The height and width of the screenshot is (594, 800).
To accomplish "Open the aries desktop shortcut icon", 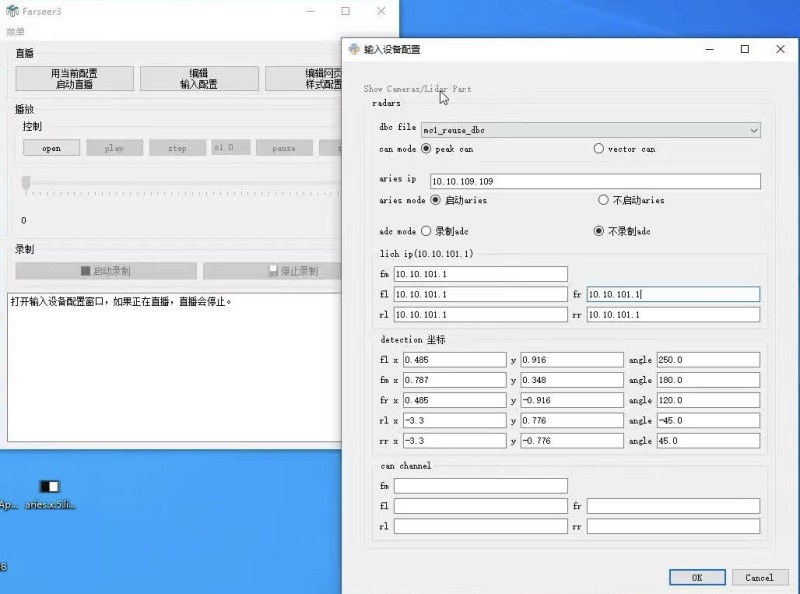I will click(49, 487).
